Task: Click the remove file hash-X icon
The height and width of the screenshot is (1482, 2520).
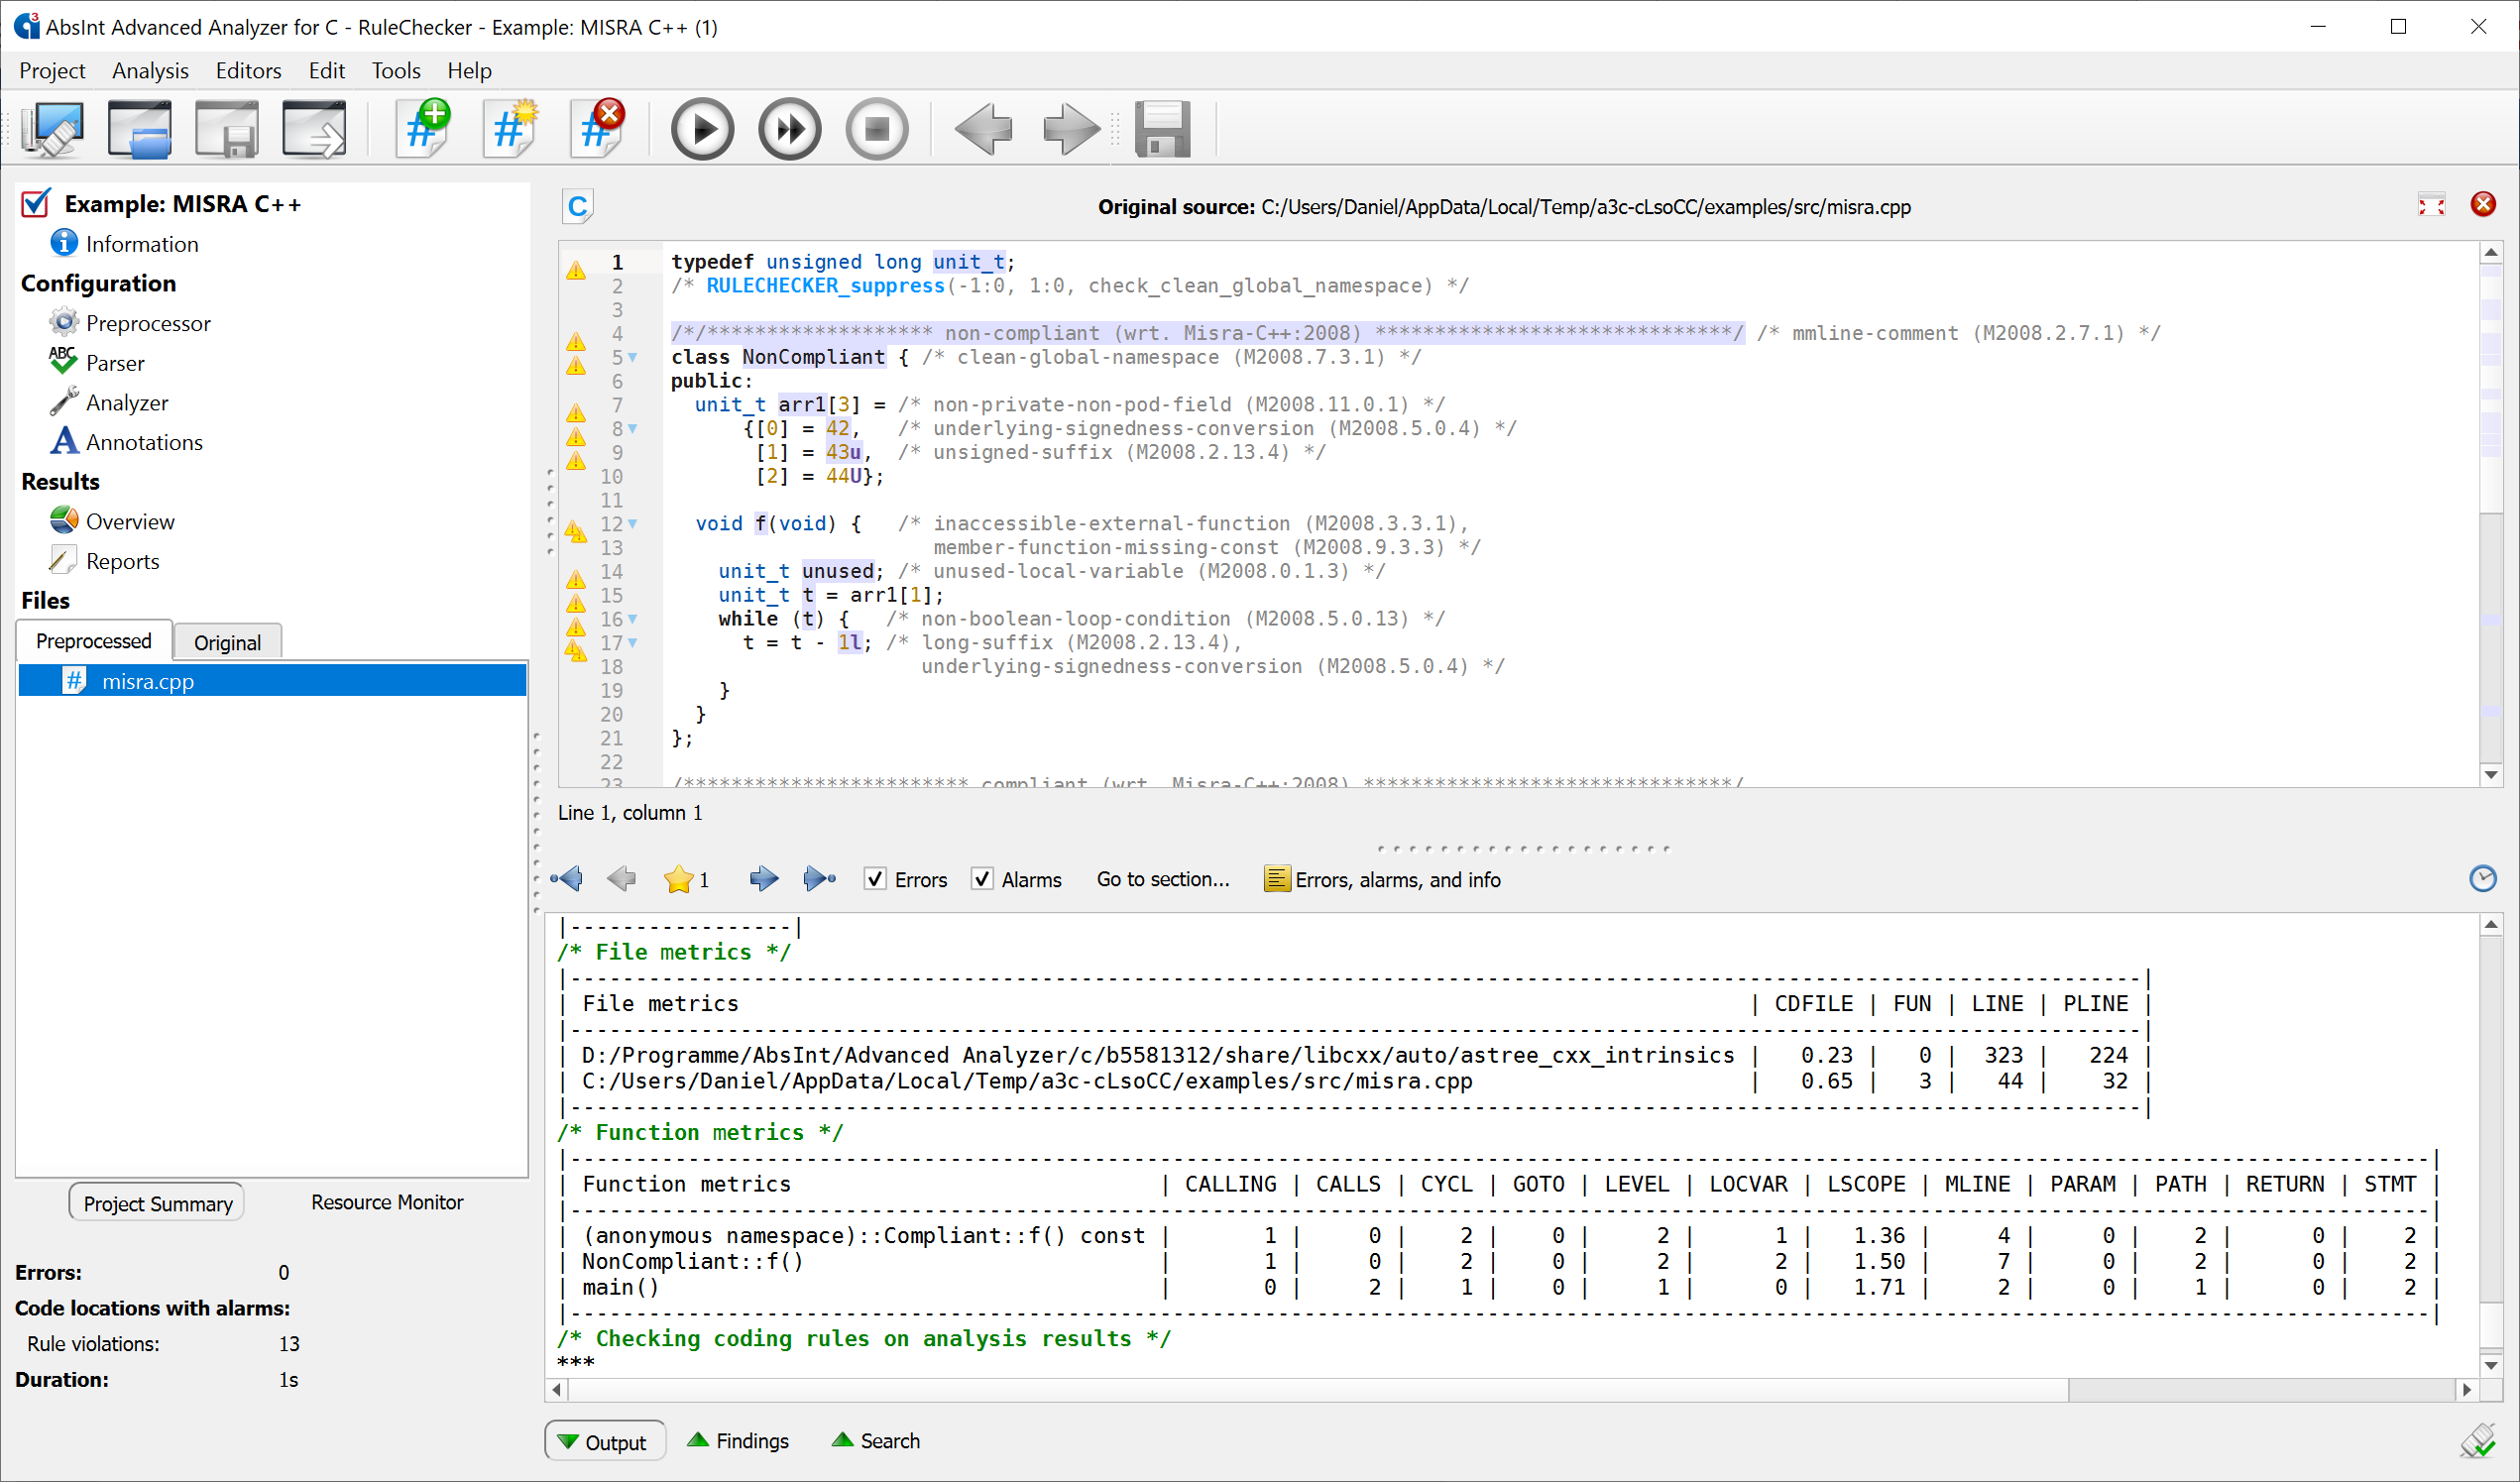Action: tap(598, 129)
